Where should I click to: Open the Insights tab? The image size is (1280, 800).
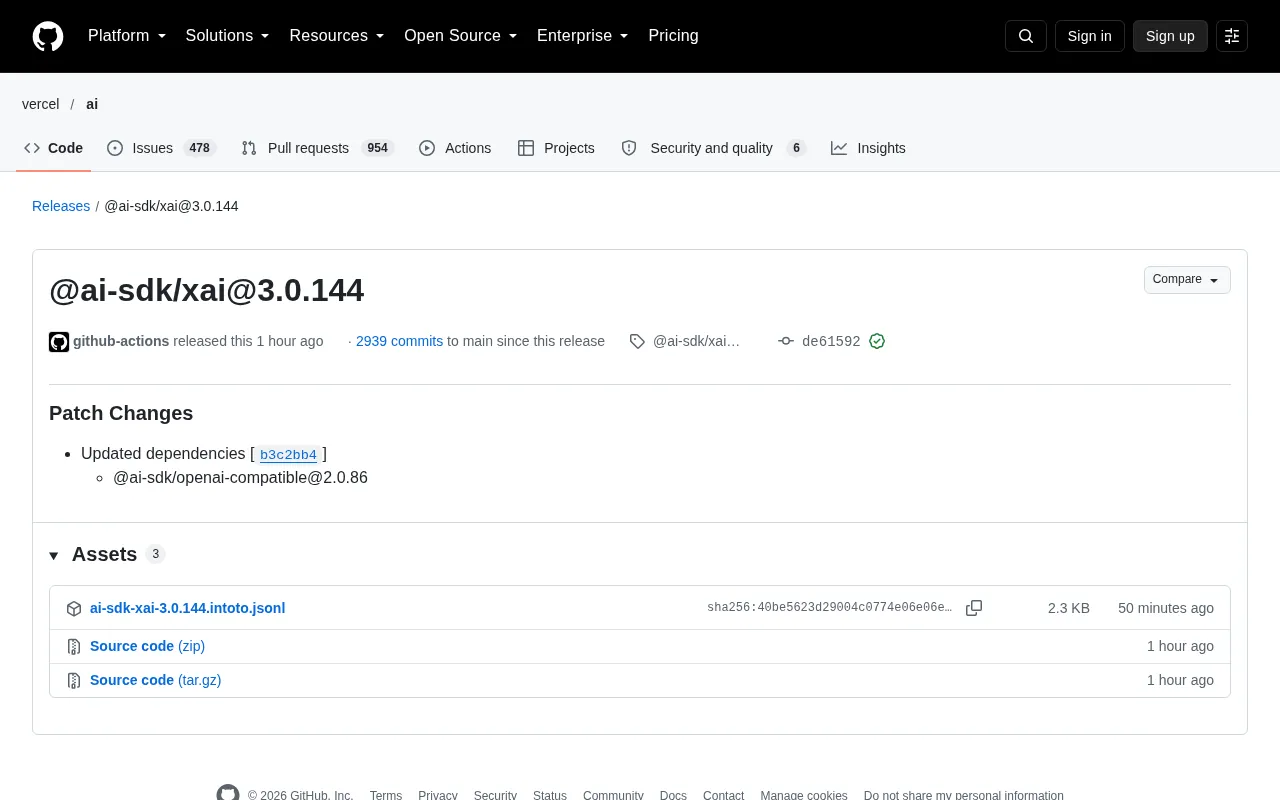coord(868,148)
